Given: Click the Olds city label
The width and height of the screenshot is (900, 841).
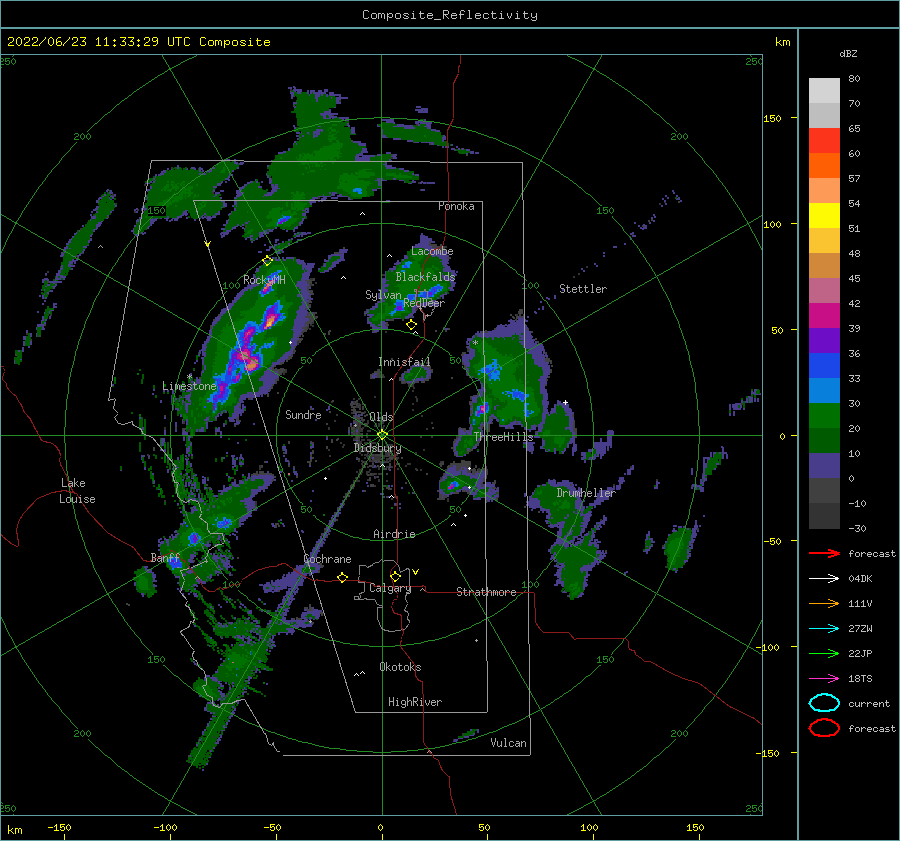Looking at the screenshot, I should (381, 417).
